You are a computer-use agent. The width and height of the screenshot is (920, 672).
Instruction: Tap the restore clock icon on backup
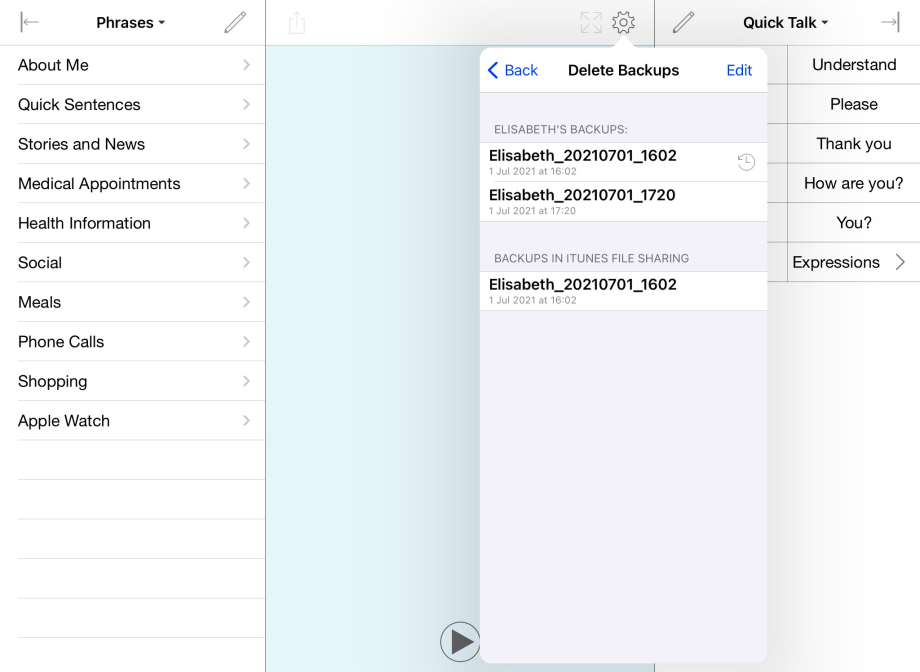746,162
